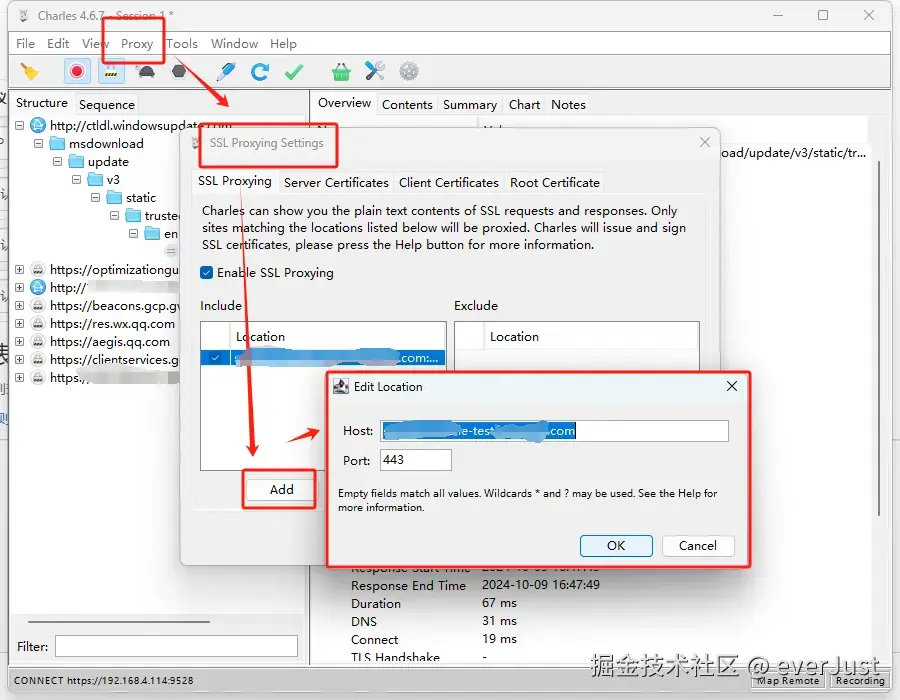This screenshot has width=900, height=700.
Task: Click the Recording status bar button
Action: 860,680
